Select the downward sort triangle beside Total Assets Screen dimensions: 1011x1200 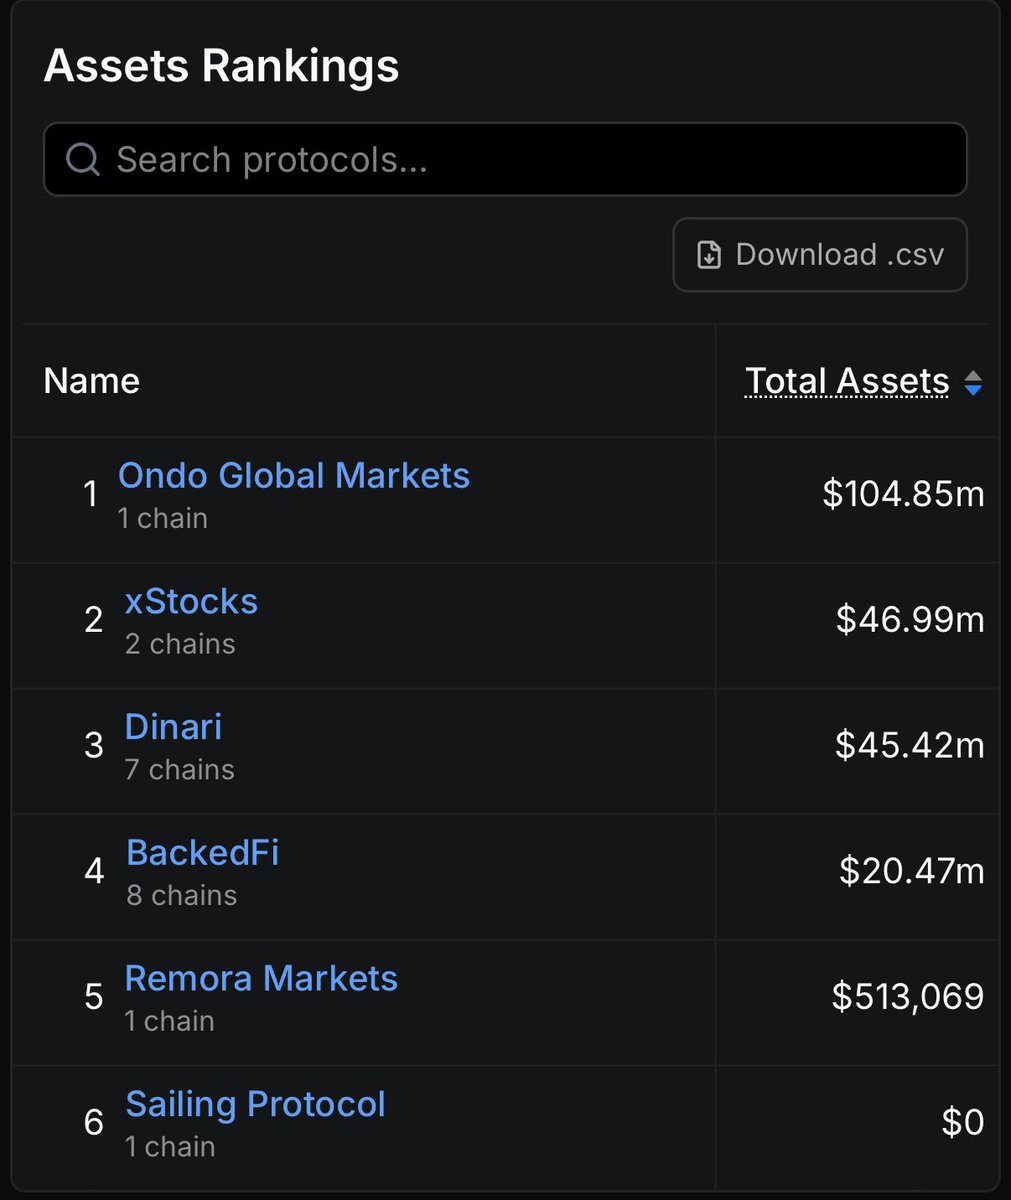[x=974, y=388]
